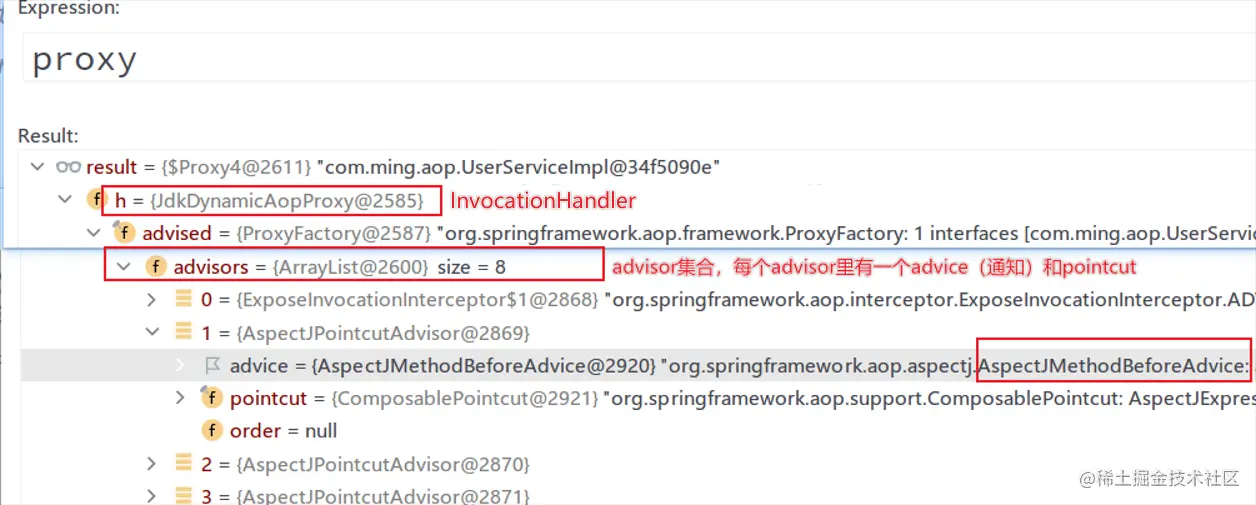Collapse the advised ProxyFactory node

pos(94,233)
